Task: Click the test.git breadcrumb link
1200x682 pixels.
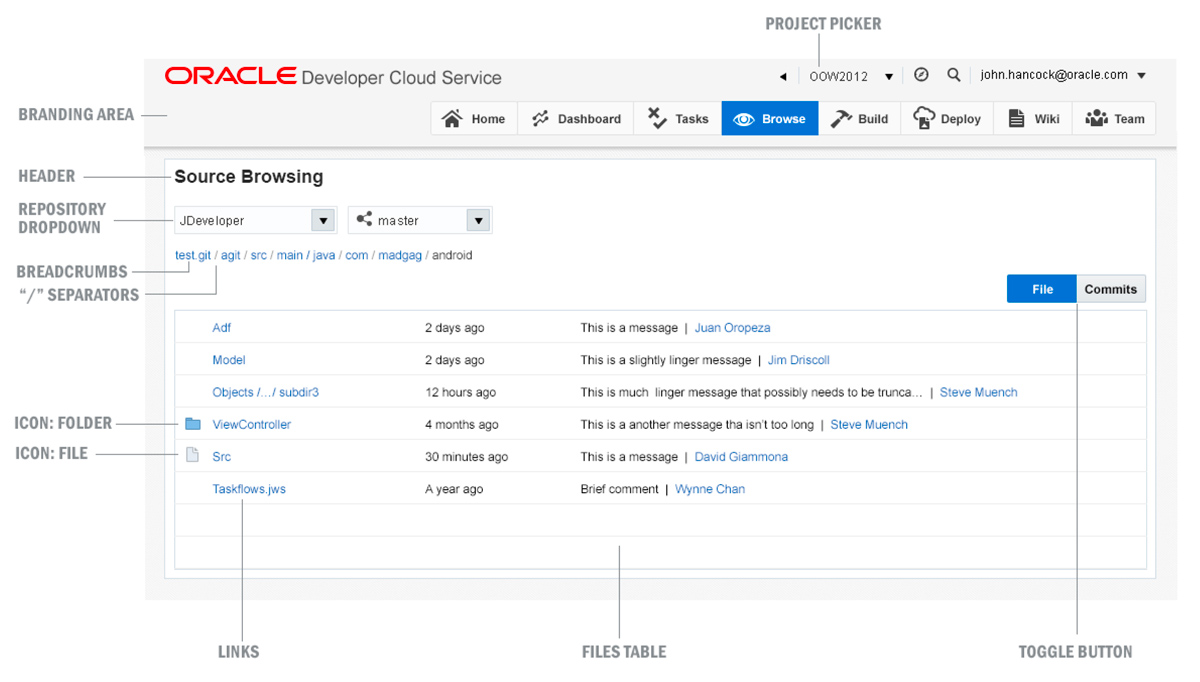Action: coord(193,255)
